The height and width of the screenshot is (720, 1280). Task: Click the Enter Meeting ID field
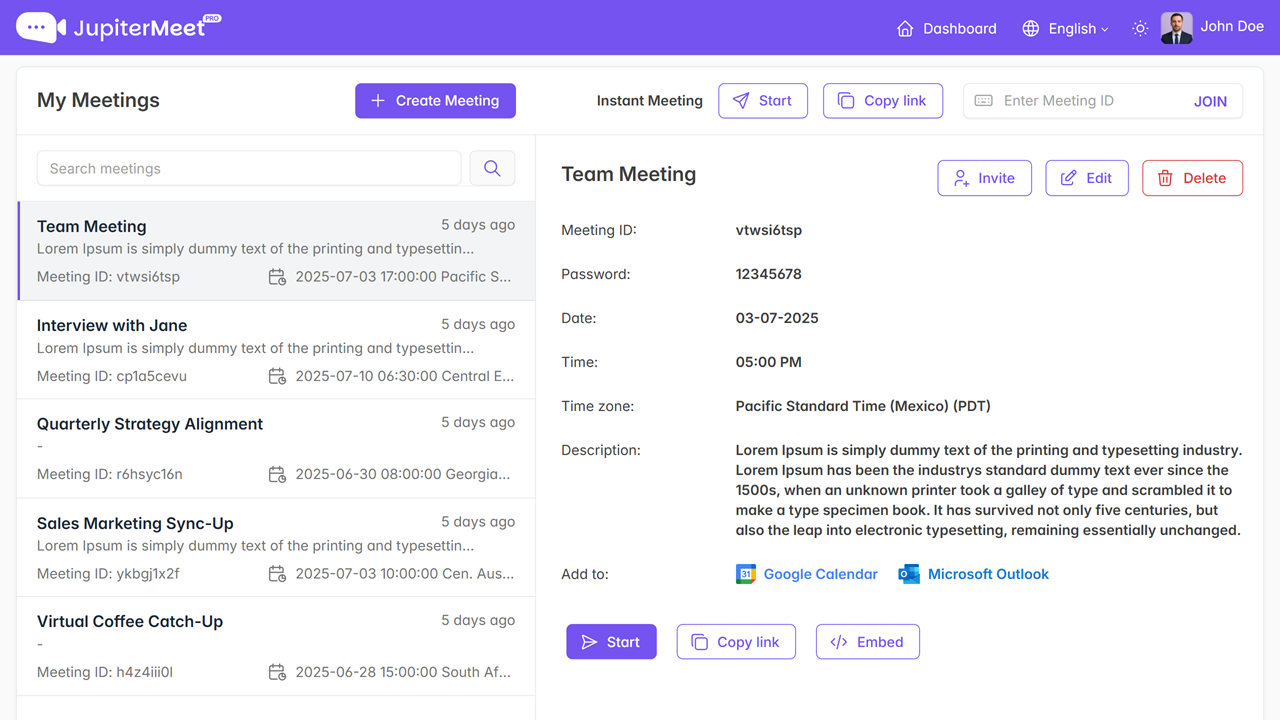(x=1085, y=101)
